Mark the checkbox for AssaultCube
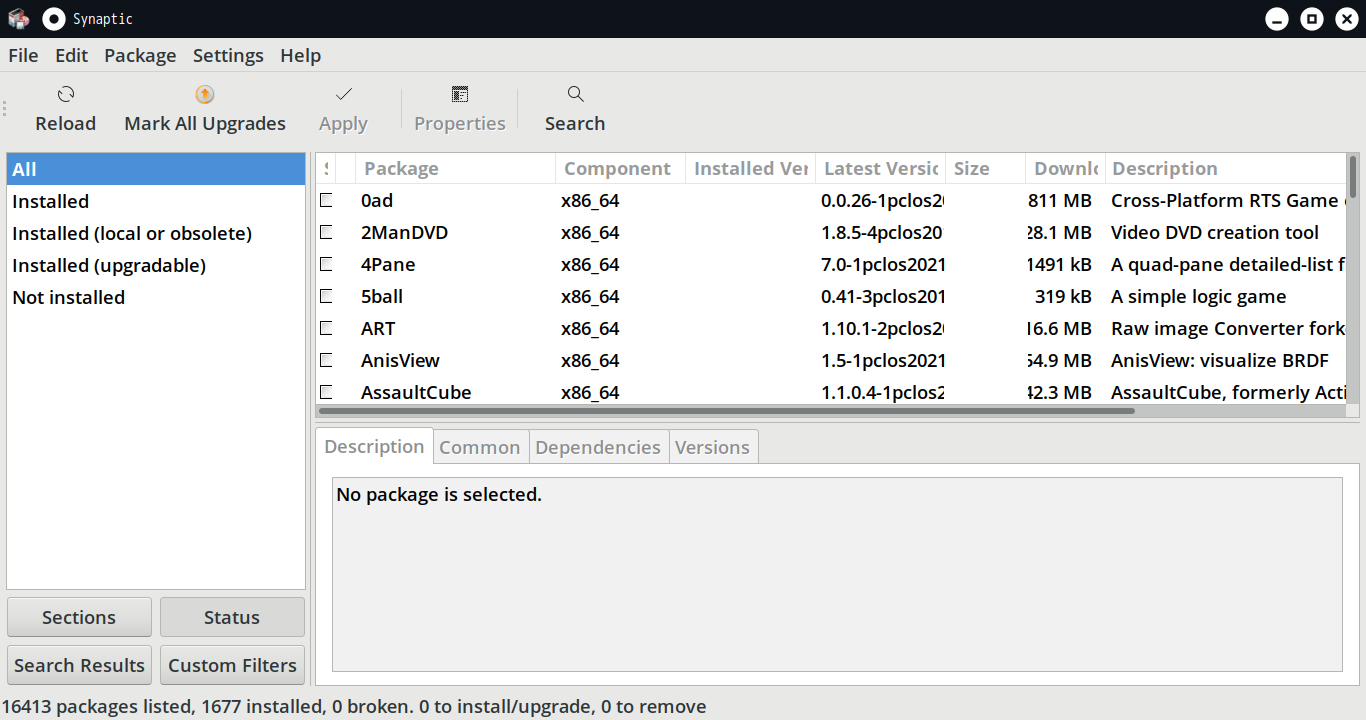The height and width of the screenshot is (720, 1366). coord(326,392)
